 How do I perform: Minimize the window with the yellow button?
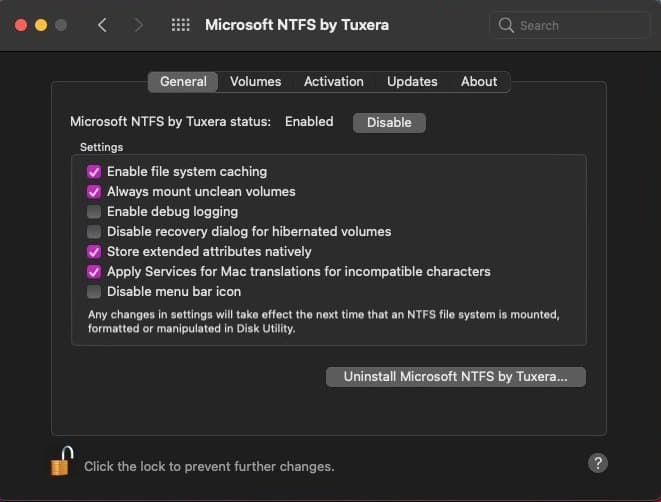coord(41,25)
